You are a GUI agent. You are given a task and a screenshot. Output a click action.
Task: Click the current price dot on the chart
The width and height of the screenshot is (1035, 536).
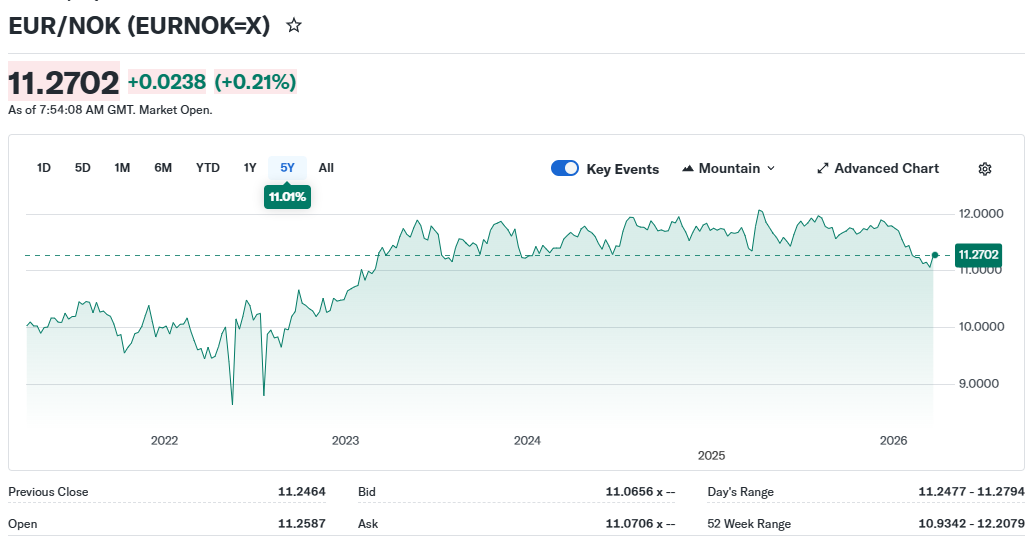tap(935, 255)
